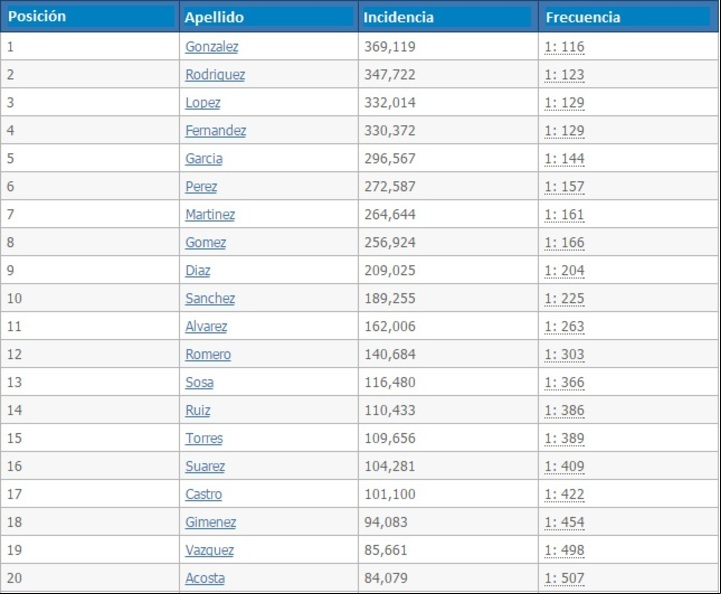This screenshot has width=721, height=594.
Task: Open the Gimenez surname link
Action: (211, 522)
